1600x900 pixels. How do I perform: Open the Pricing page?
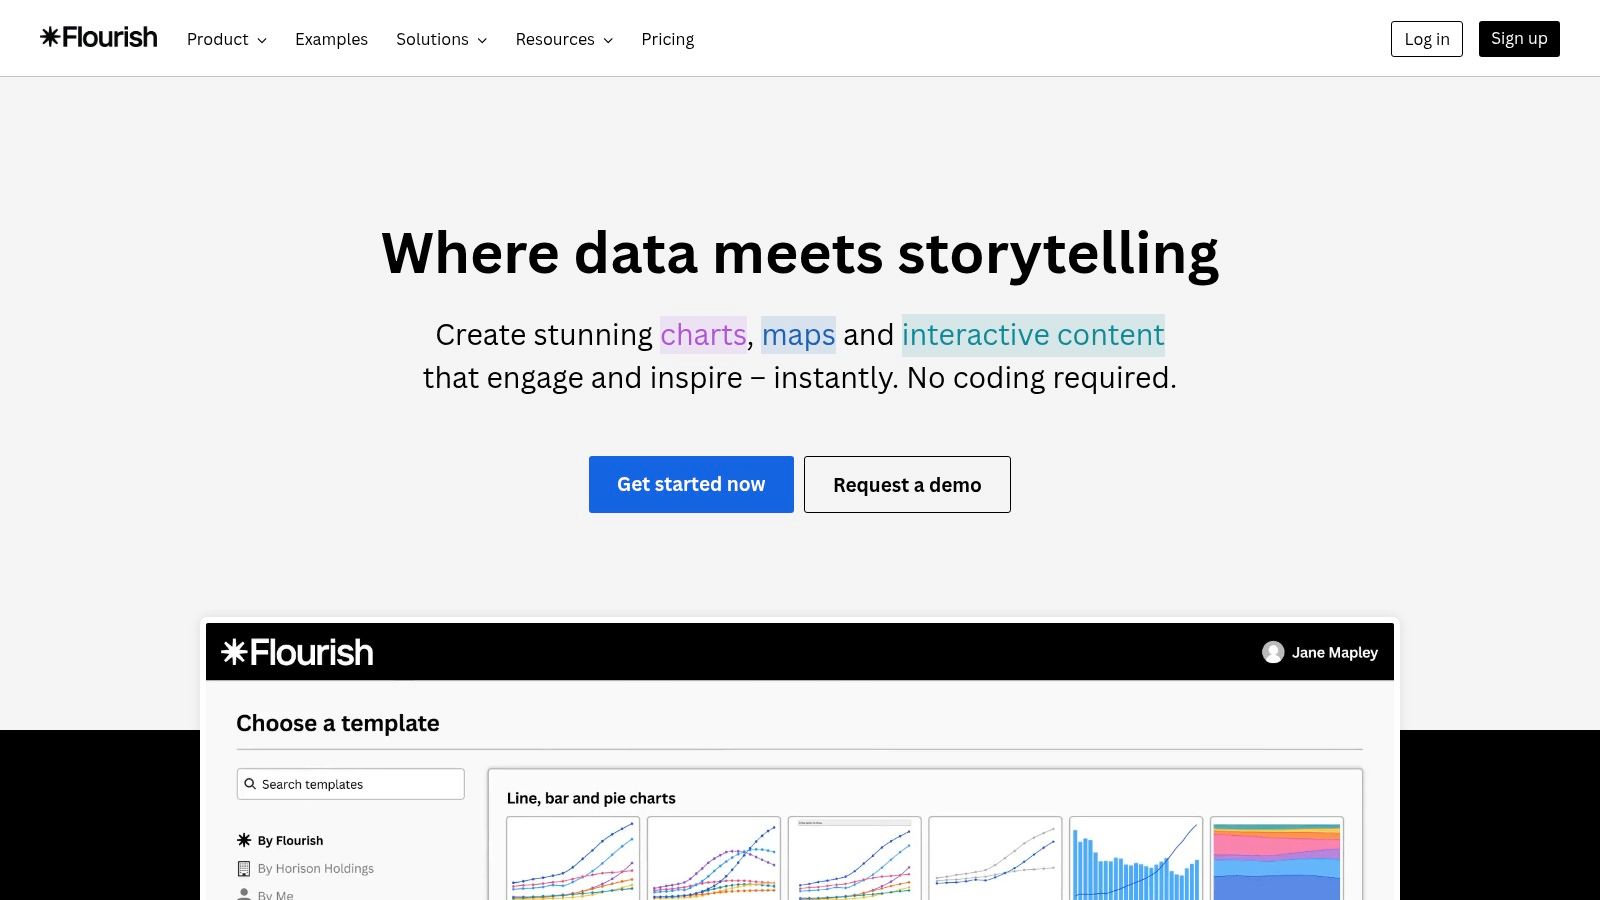click(x=667, y=39)
